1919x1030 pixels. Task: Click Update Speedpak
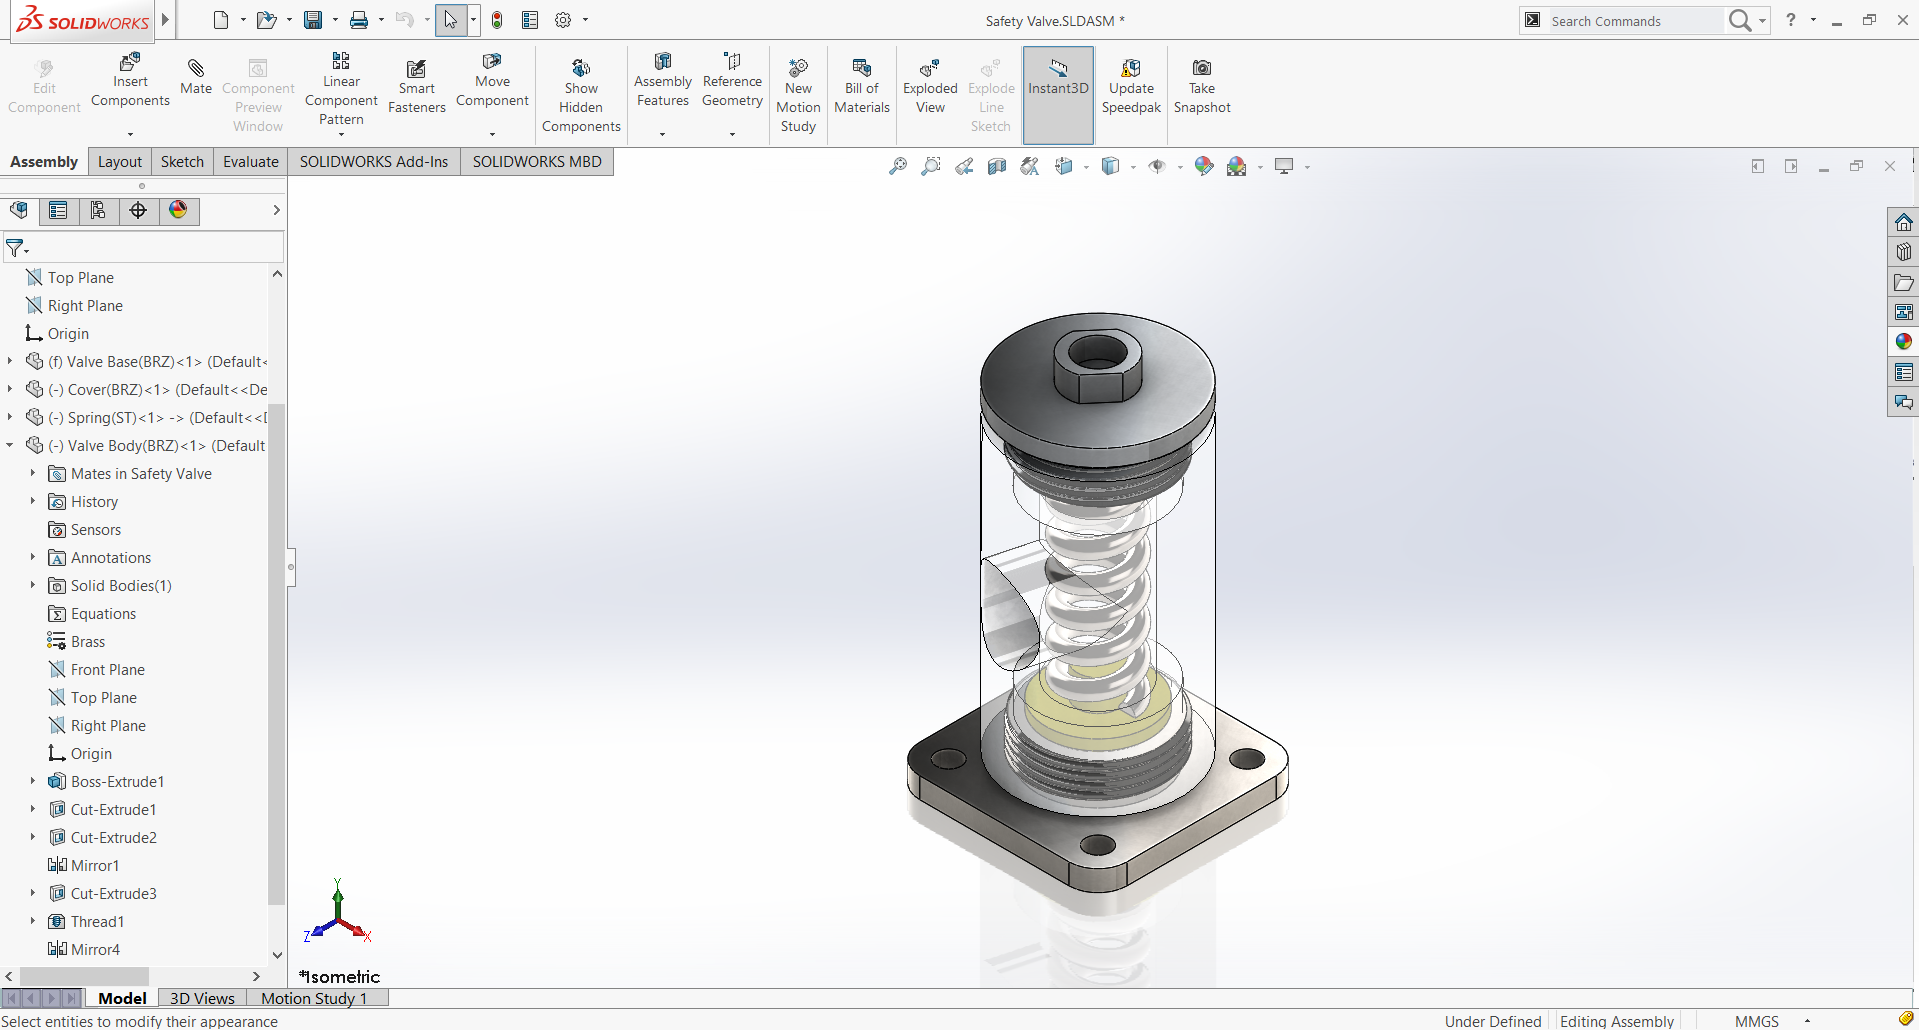(x=1131, y=86)
